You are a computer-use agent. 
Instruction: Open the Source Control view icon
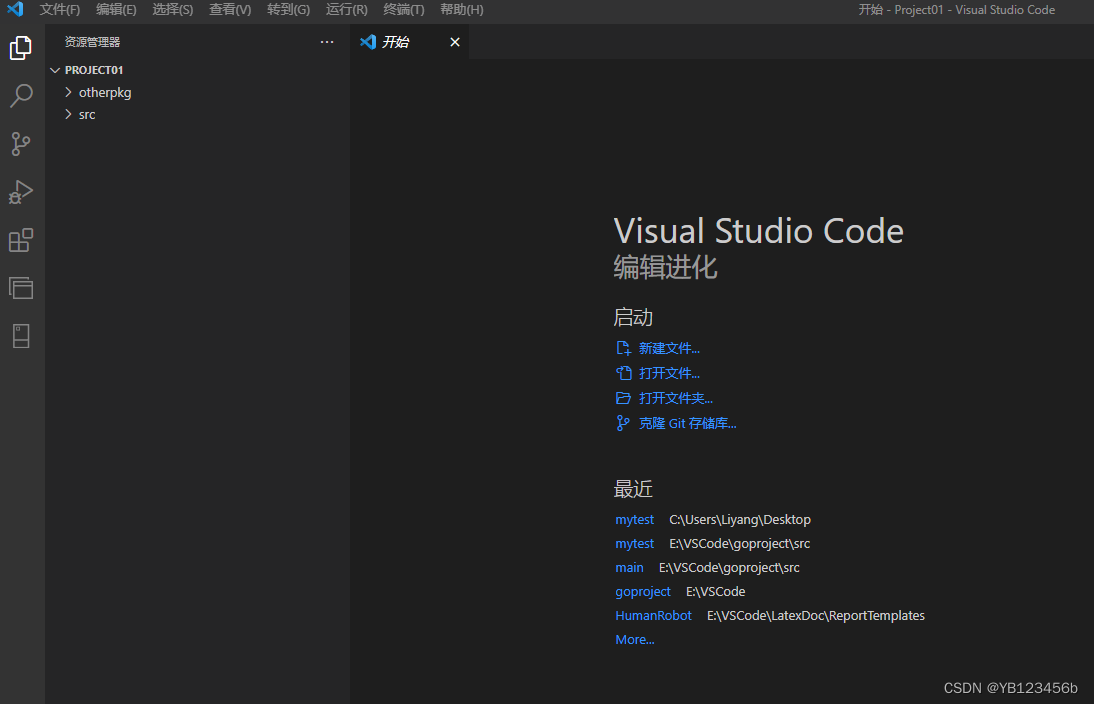pos(21,144)
